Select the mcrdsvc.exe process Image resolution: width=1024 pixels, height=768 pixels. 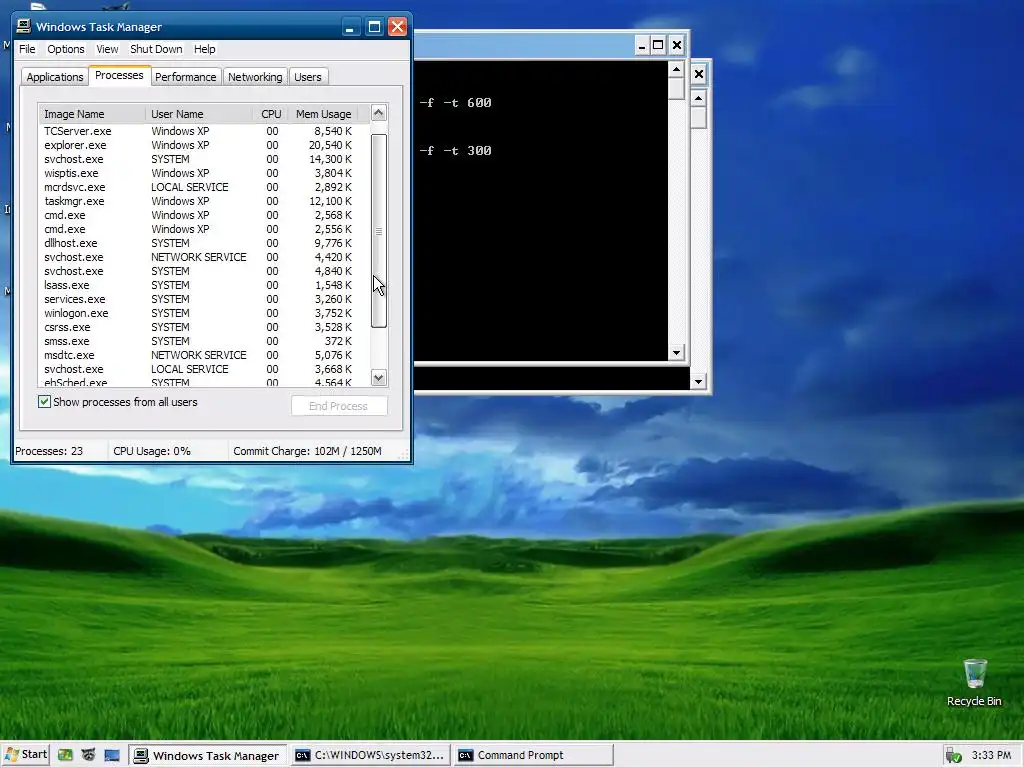pyautogui.click(x=198, y=187)
